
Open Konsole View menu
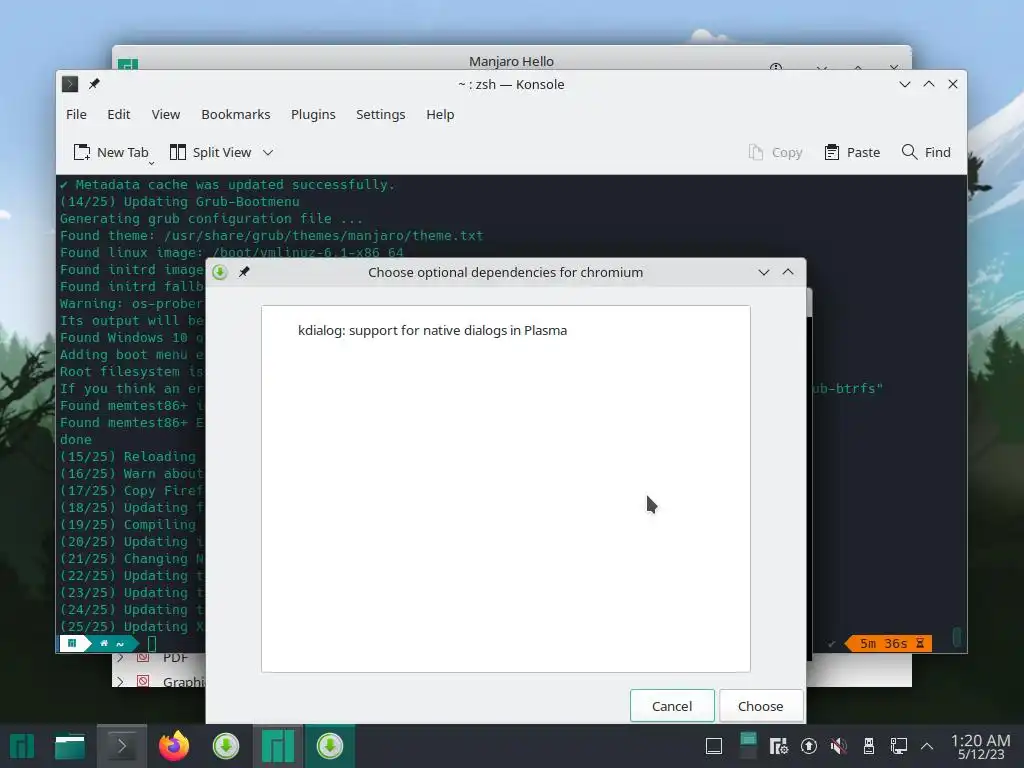point(166,114)
